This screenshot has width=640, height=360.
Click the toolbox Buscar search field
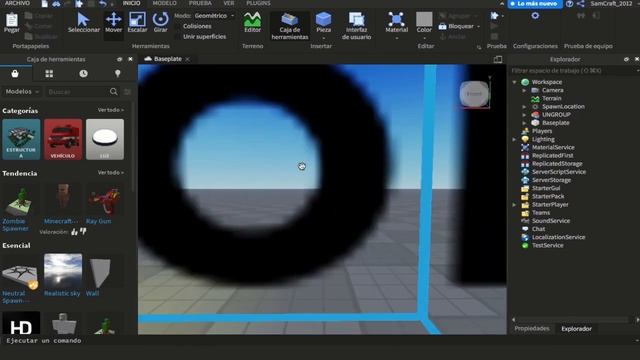(77, 92)
